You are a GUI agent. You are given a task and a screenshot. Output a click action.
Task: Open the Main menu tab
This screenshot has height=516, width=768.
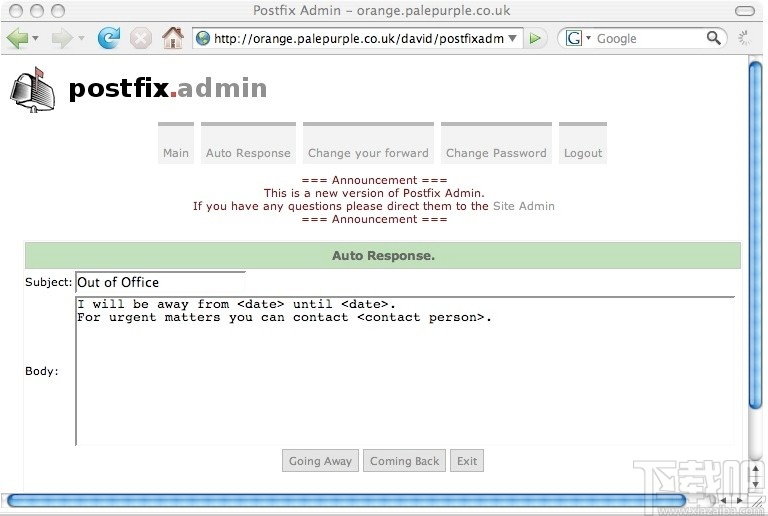(176, 143)
